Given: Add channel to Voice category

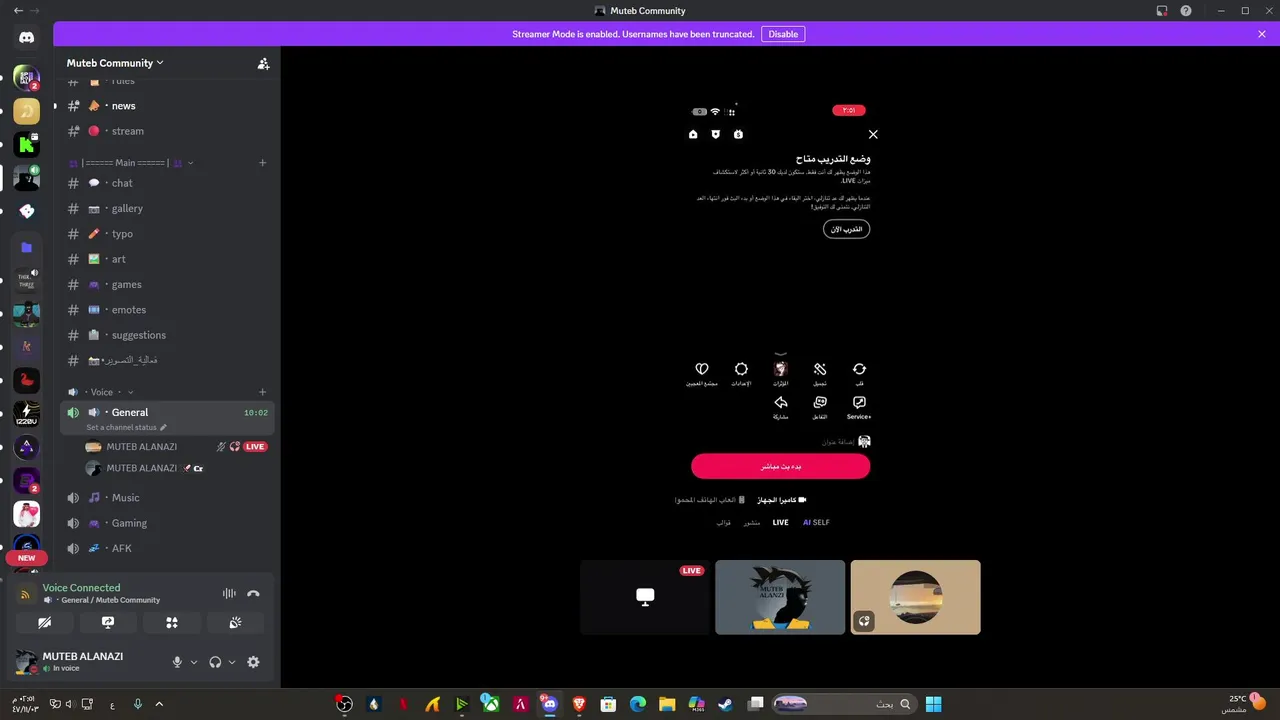Looking at the screenshot, I should pos(263,392).
